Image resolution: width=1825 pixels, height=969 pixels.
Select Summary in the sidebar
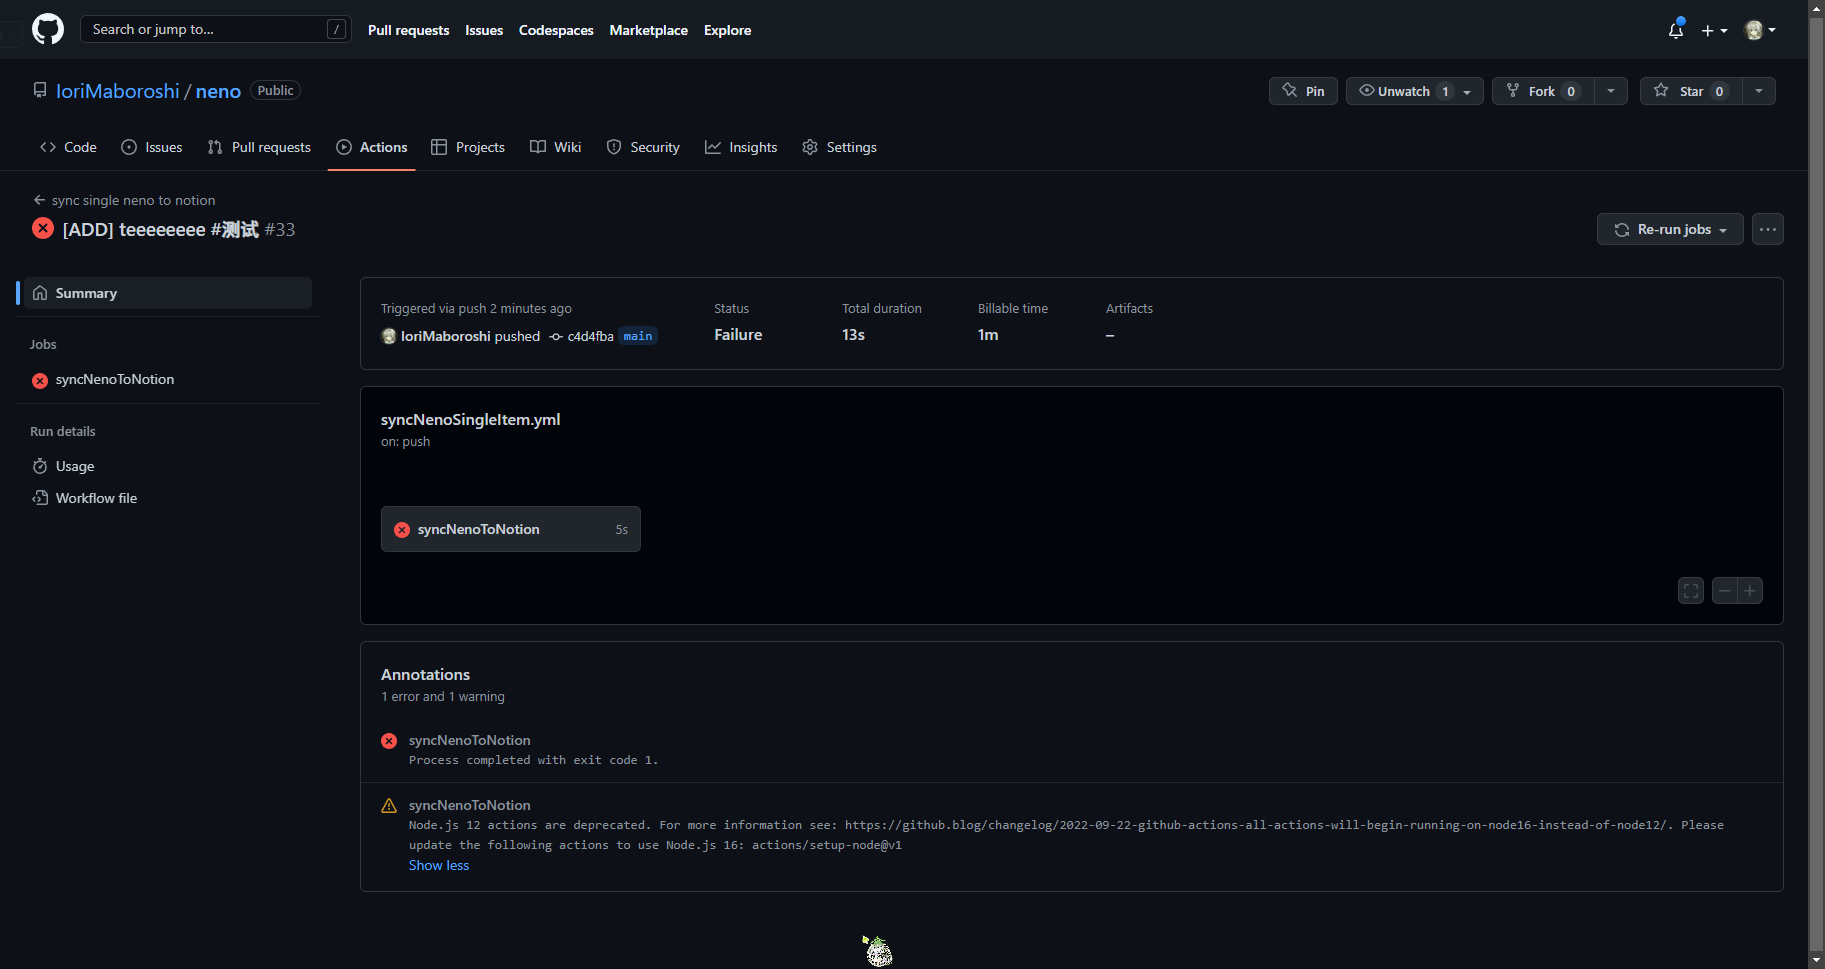coord(168,293)
